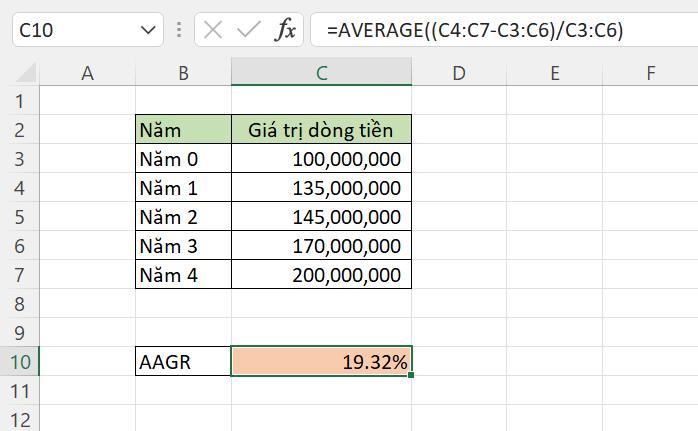Select column C header

click(x=321, y=72)
